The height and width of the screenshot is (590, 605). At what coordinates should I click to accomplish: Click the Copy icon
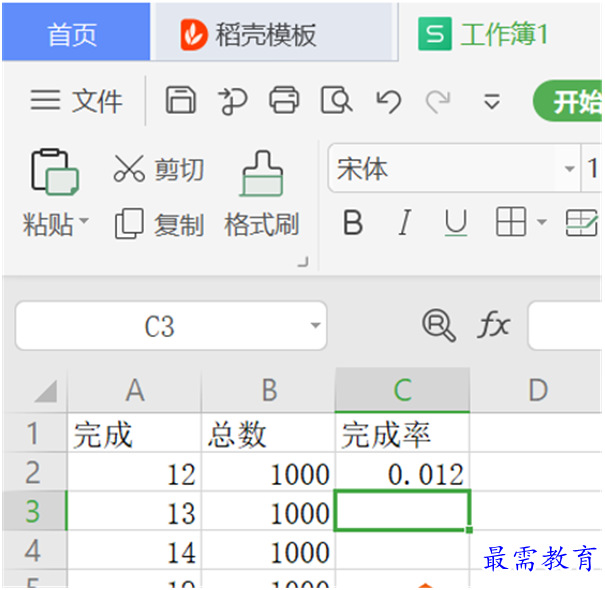coord(129,223)
